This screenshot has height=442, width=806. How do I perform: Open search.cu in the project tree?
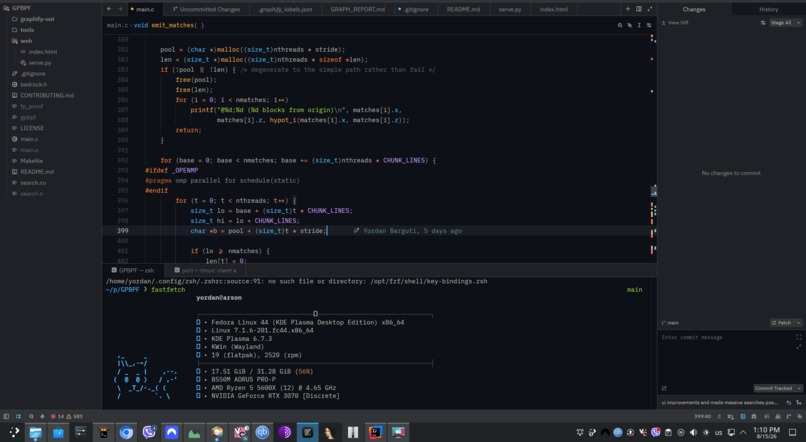pyautogui.click(x=33, y=182)
